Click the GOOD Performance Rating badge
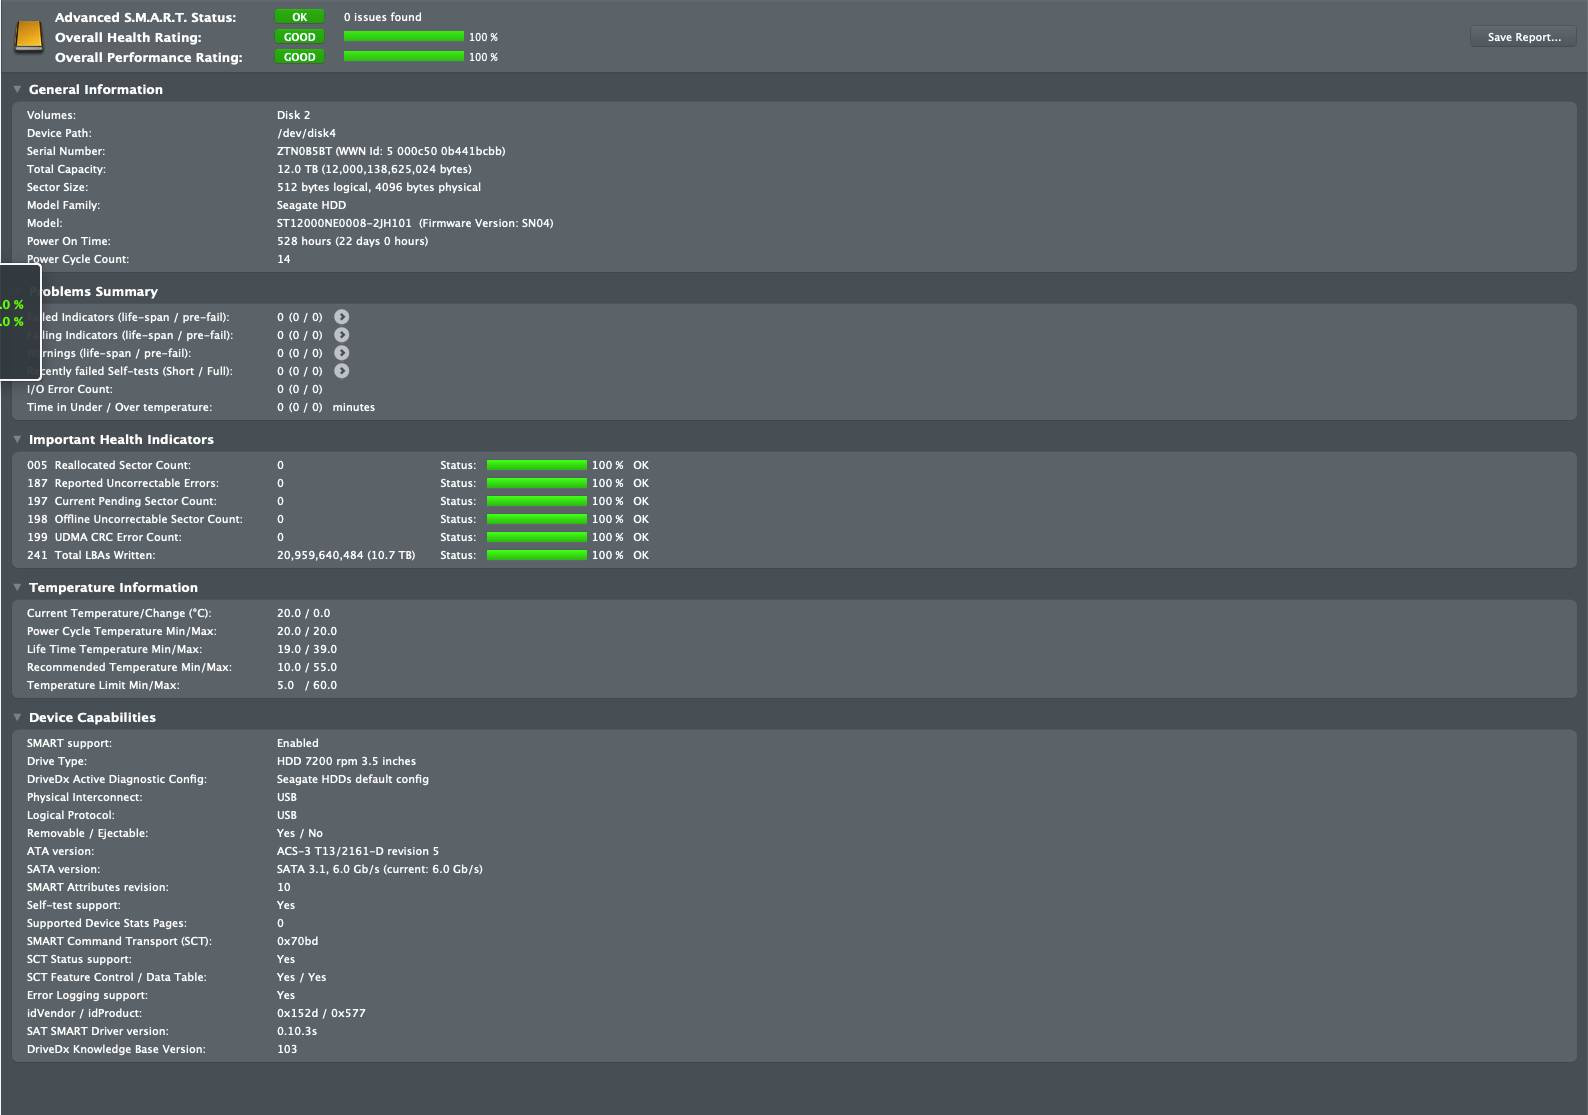This screenshot has width=1588, height=1115. [x=300, y=57]
